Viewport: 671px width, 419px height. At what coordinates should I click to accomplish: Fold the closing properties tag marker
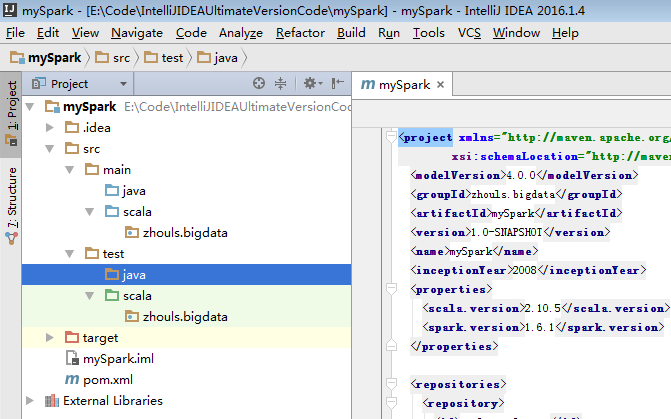click(391, 346)
